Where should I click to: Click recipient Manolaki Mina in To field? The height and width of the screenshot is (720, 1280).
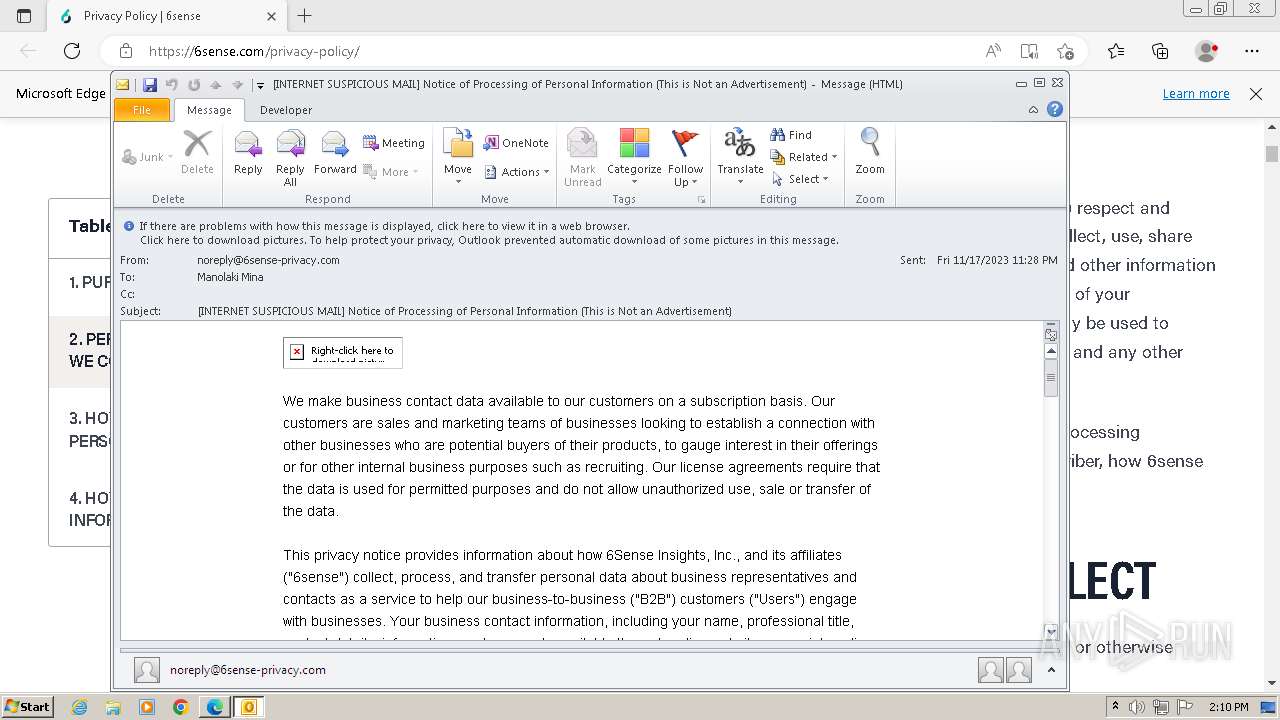tap(230, 277)
